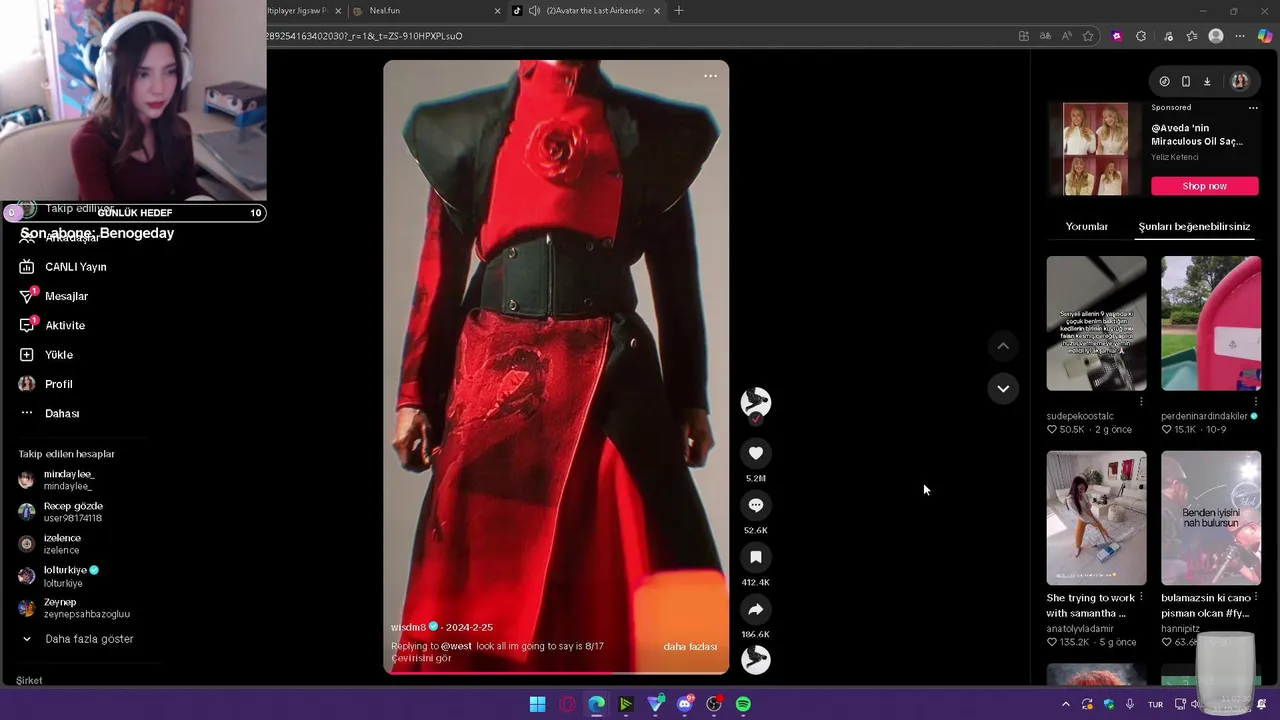Screen dimensions: 1280x720
Task: Go to the next video with down arrow
Action: pos(1003,389)
